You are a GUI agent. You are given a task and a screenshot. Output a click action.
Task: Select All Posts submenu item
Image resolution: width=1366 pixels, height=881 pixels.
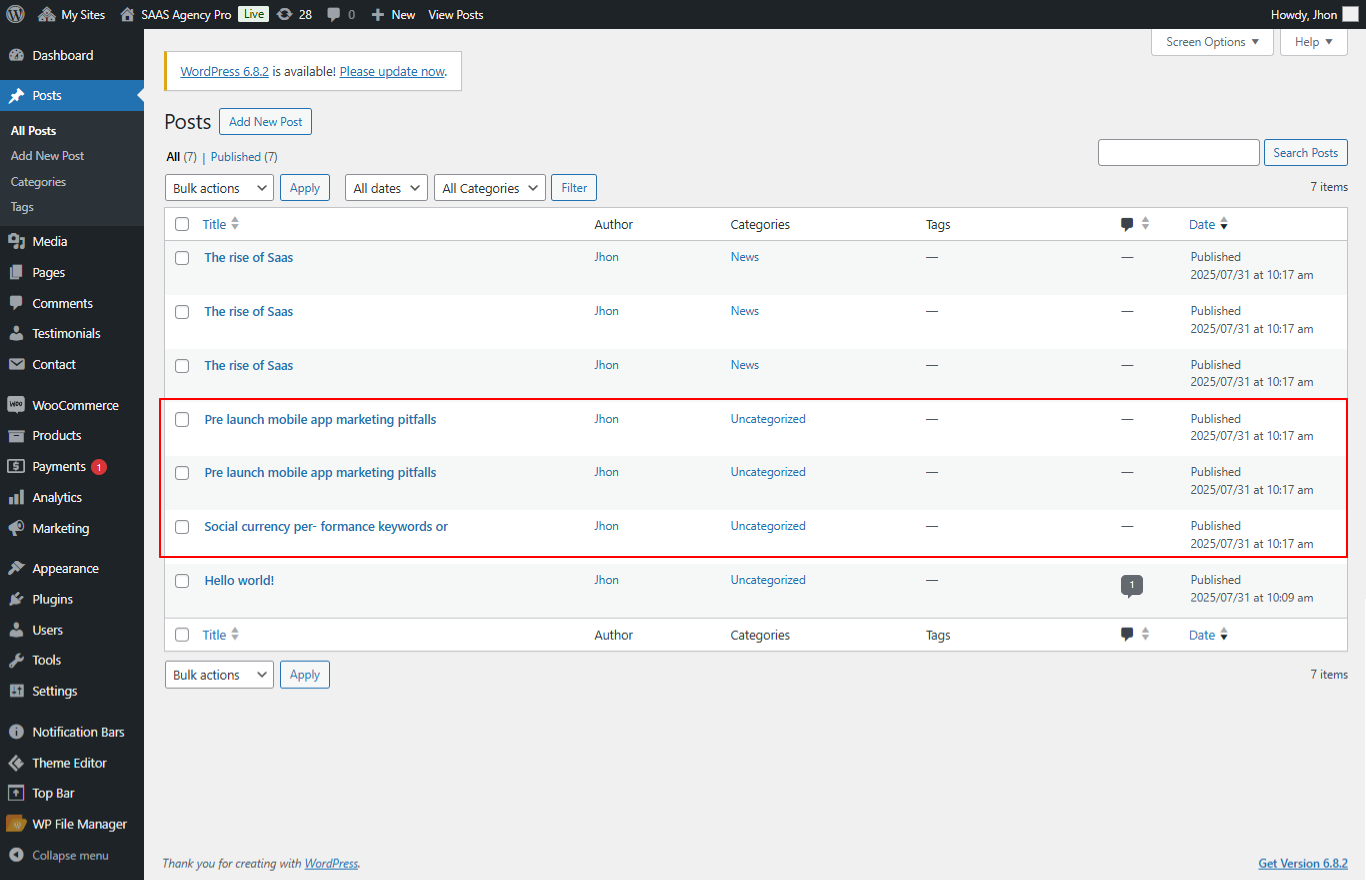[33, 131]
